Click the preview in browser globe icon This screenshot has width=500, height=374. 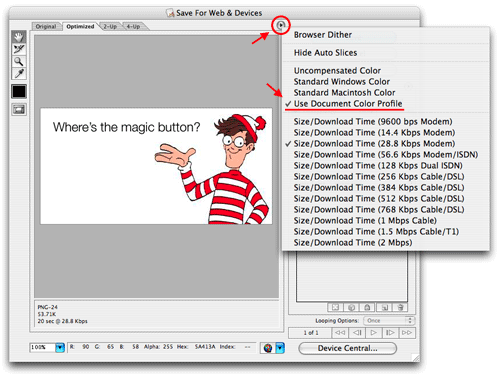268,348
